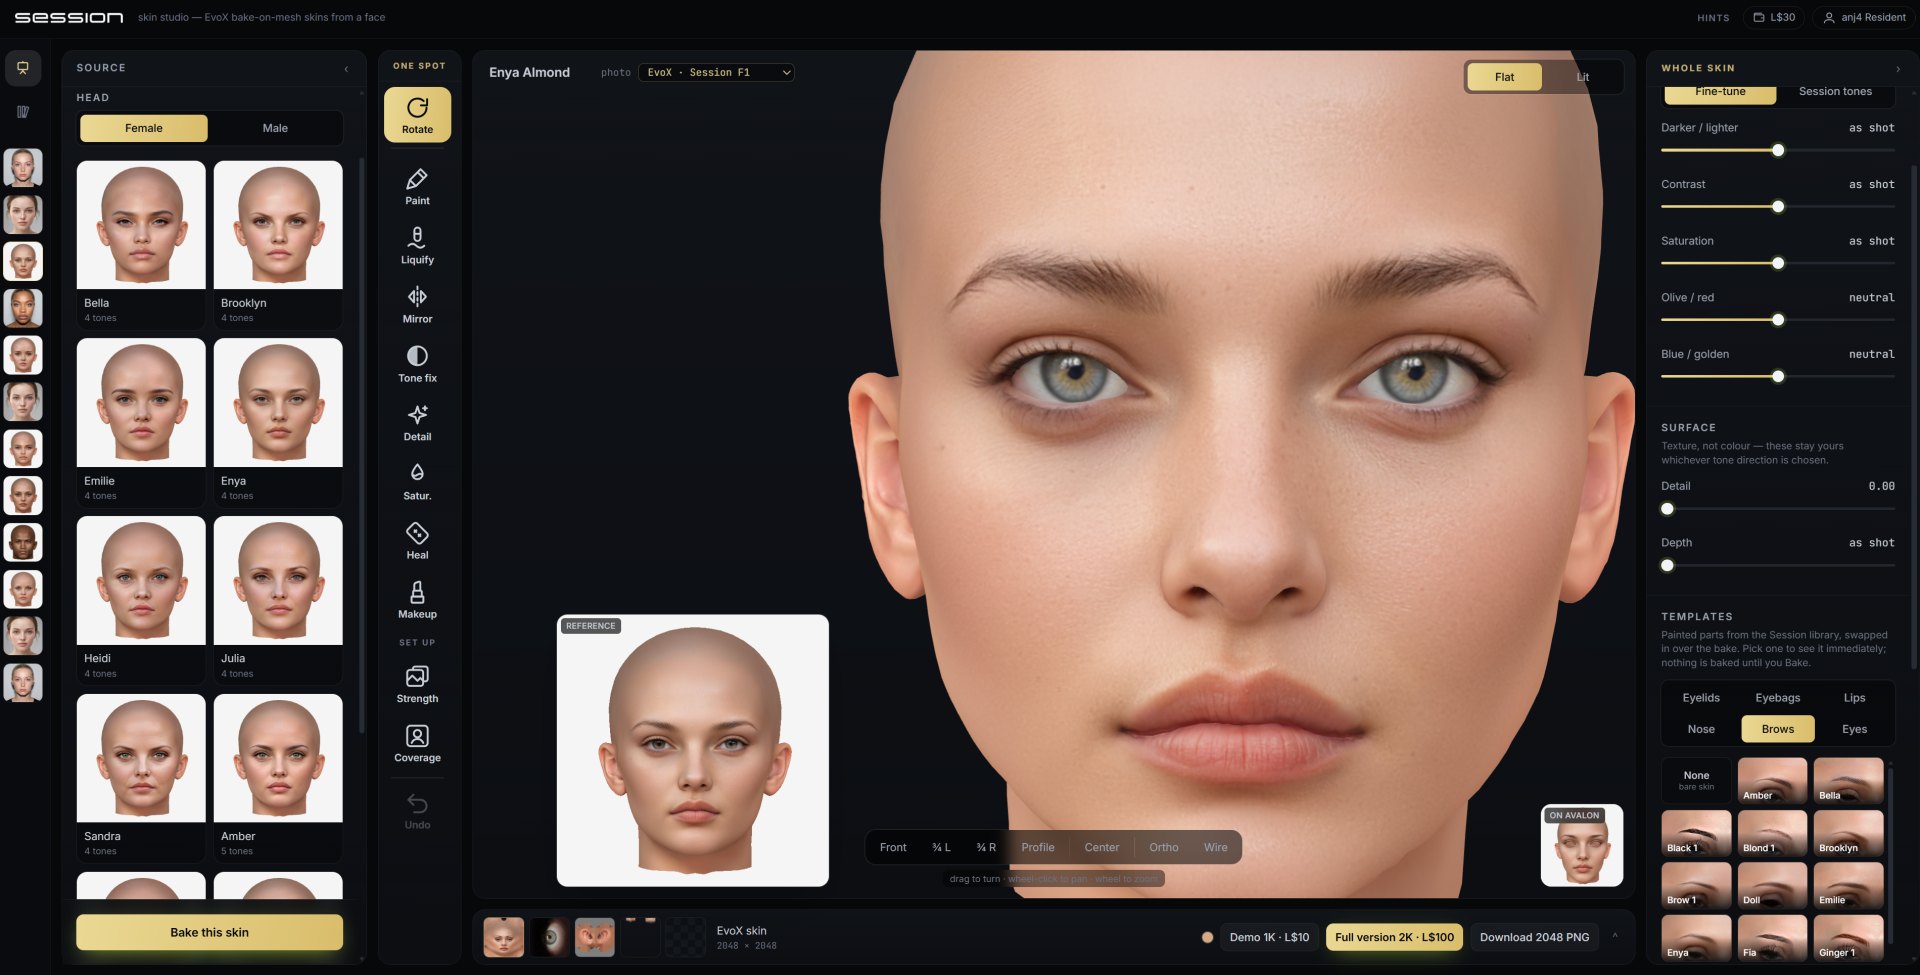Select the Heal tool
Image resolution: width=1920 pixels, height=975 pixels.
pyautogui.click(x=417, y=541)
